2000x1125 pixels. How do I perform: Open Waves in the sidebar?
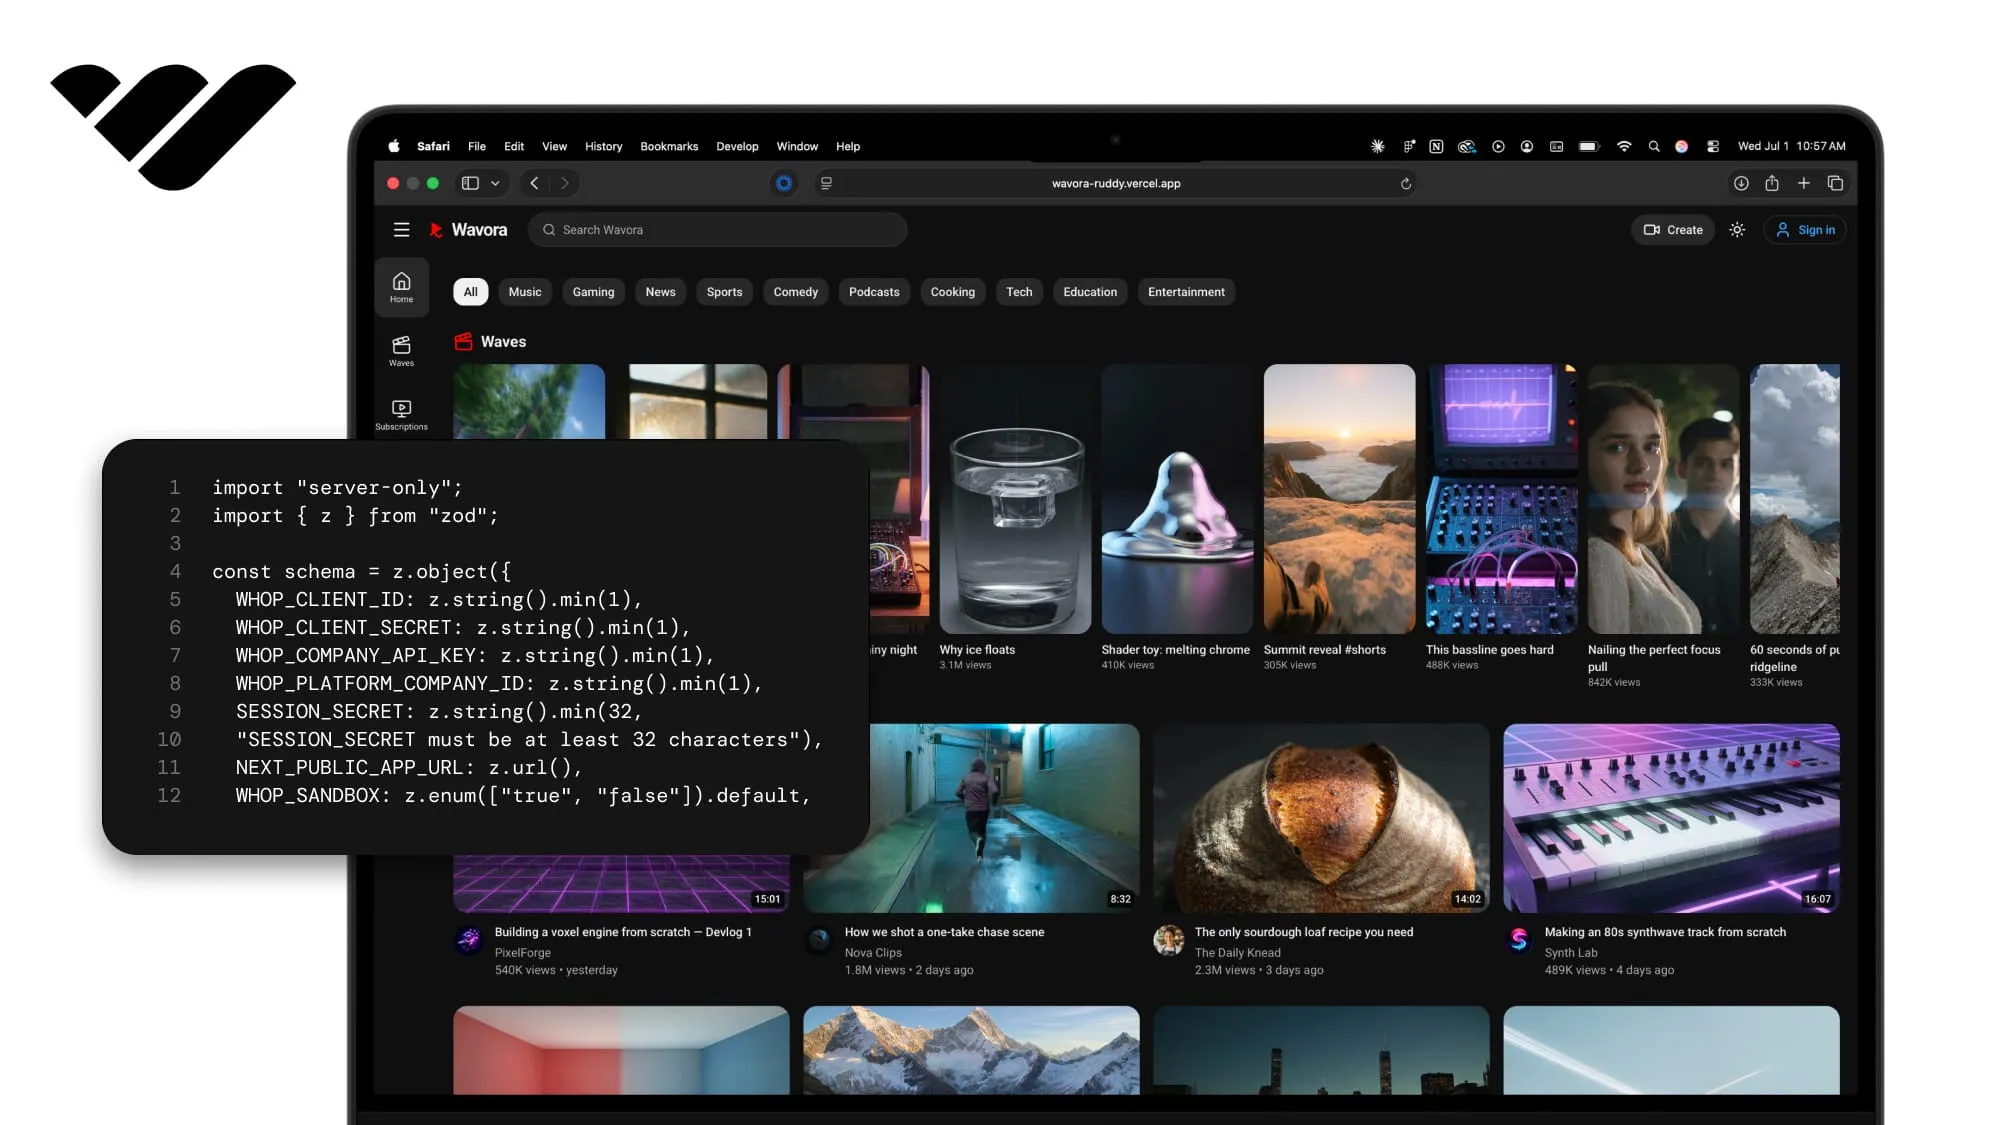pos(401,351)
